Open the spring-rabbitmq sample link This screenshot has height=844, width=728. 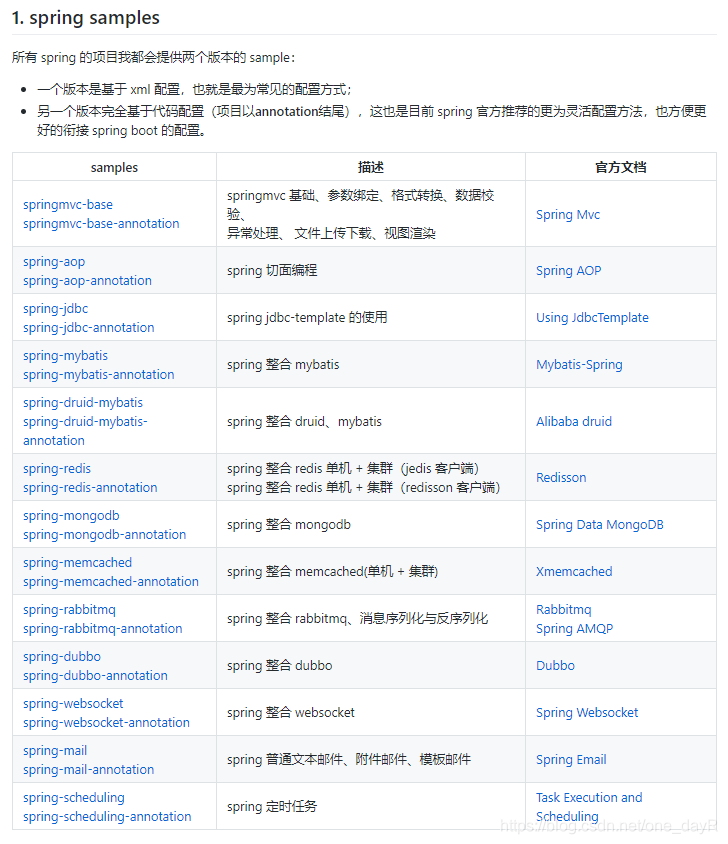coord(69,609)
